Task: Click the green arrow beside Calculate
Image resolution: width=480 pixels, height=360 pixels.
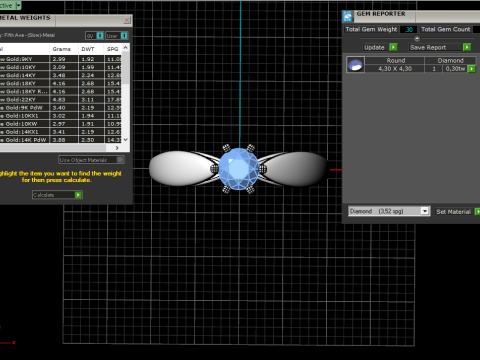Action: pyautogui.click(x=78, y=195)
